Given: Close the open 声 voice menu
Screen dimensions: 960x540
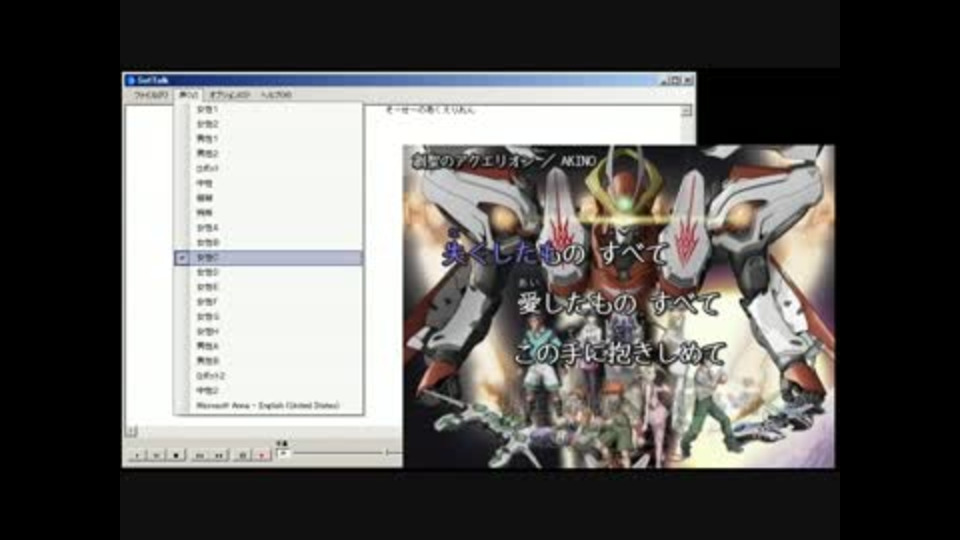Looking at the screenshot, I should coord(188,95).
